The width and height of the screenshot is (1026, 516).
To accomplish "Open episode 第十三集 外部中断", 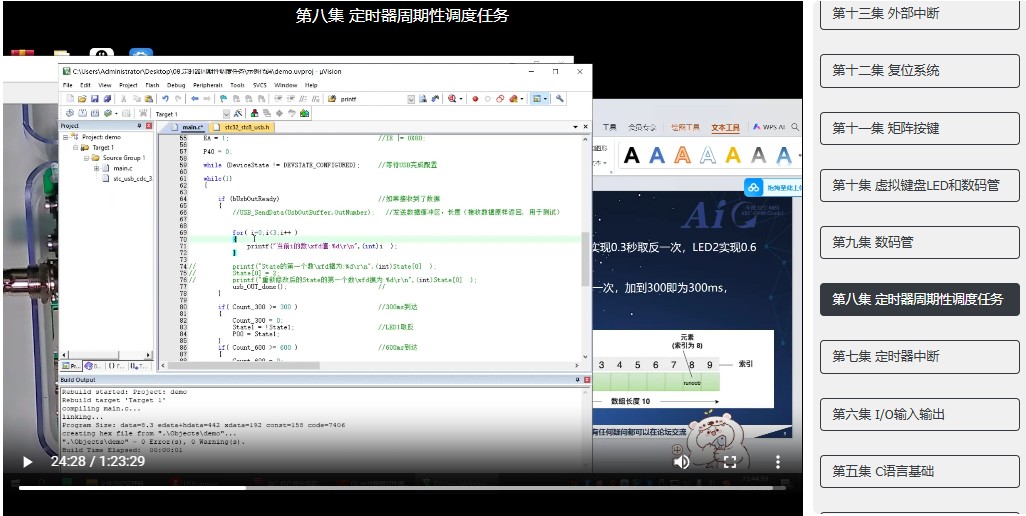I will (919, 14).
